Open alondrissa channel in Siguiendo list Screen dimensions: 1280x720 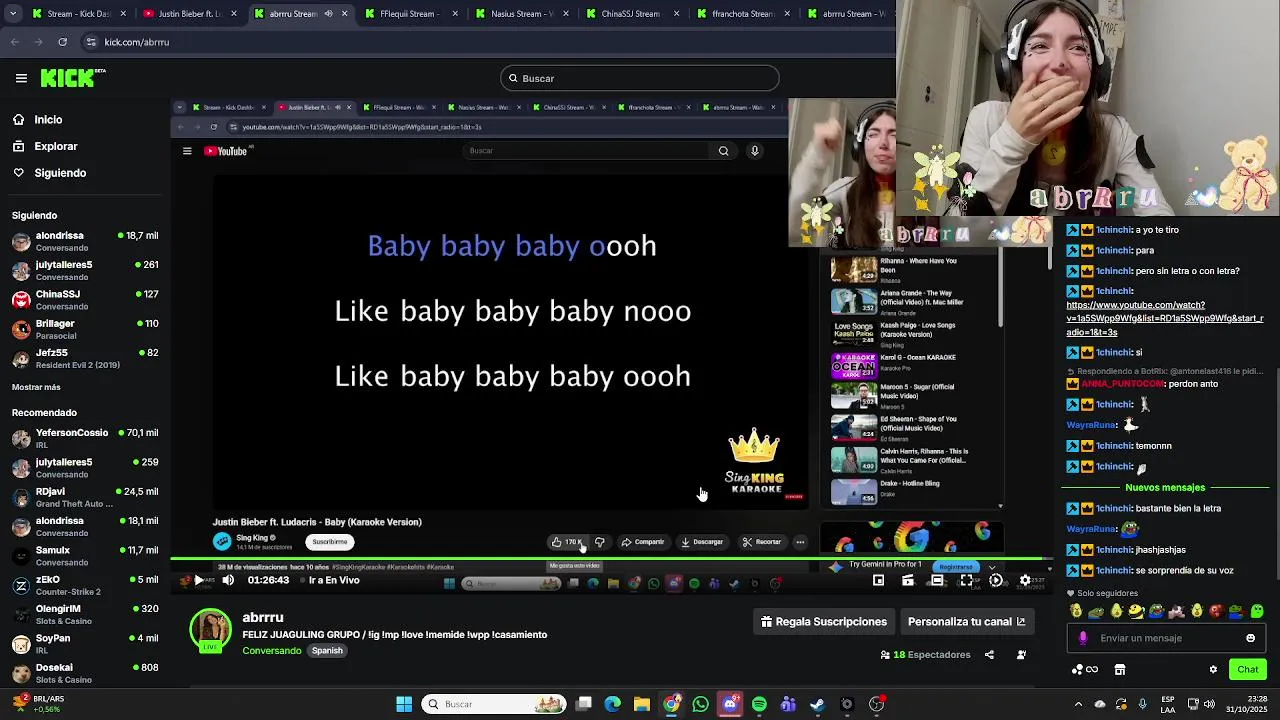(x=85, y=241)
